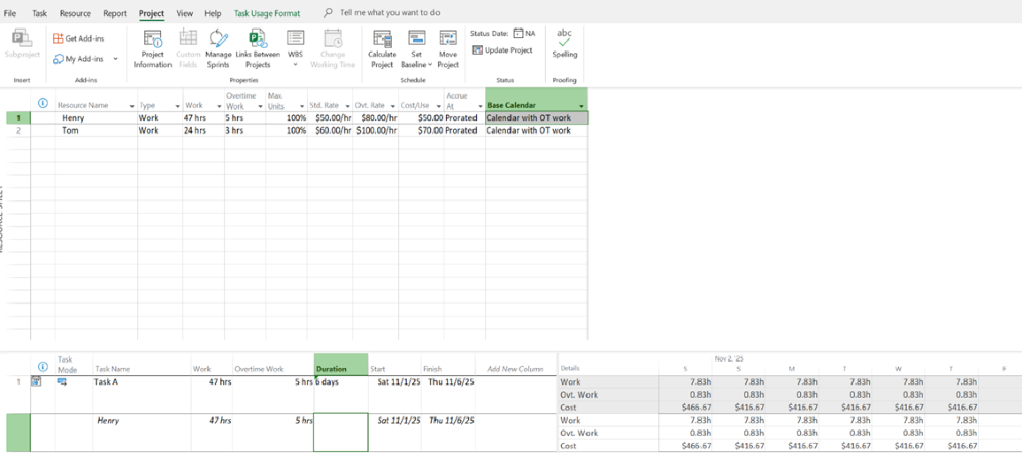Image resolution: width=1024 pixels, height=453 pixels.
Task: Open Resource Name column filter dropdown
Action: tap(132, 106)
